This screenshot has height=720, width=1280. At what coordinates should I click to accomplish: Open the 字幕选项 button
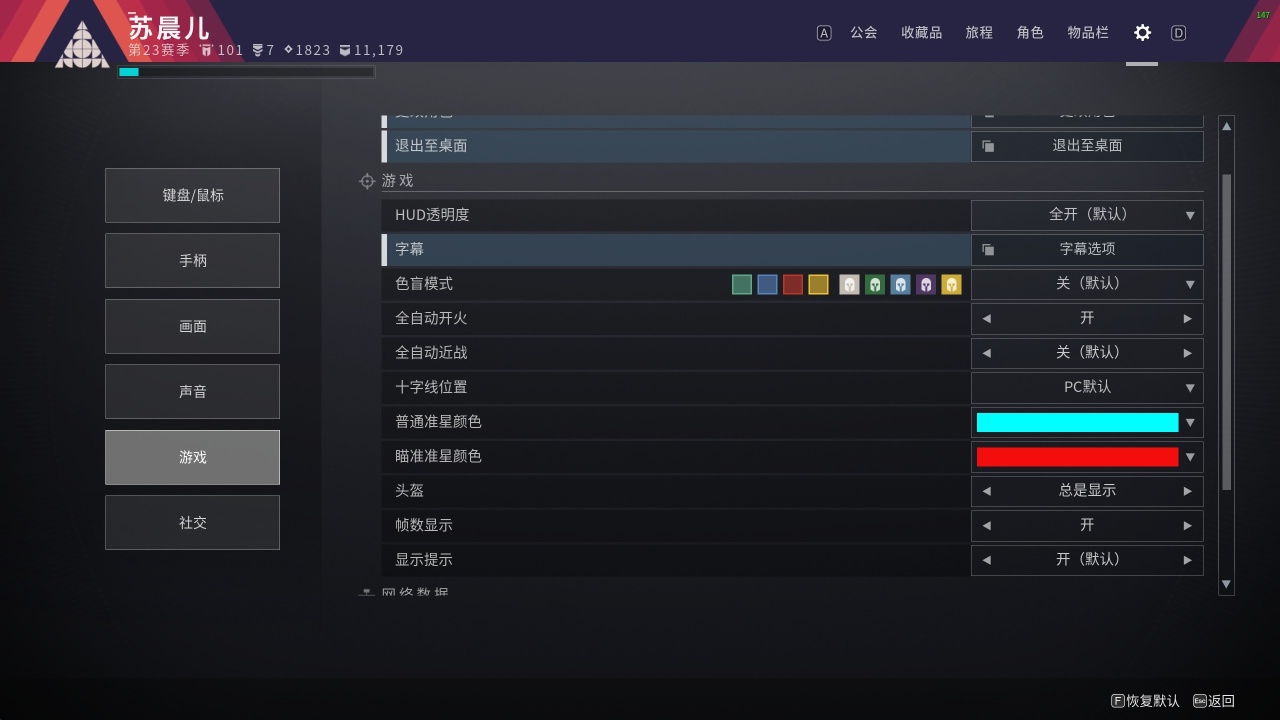pyautogui.click(x=1087, y=249)
